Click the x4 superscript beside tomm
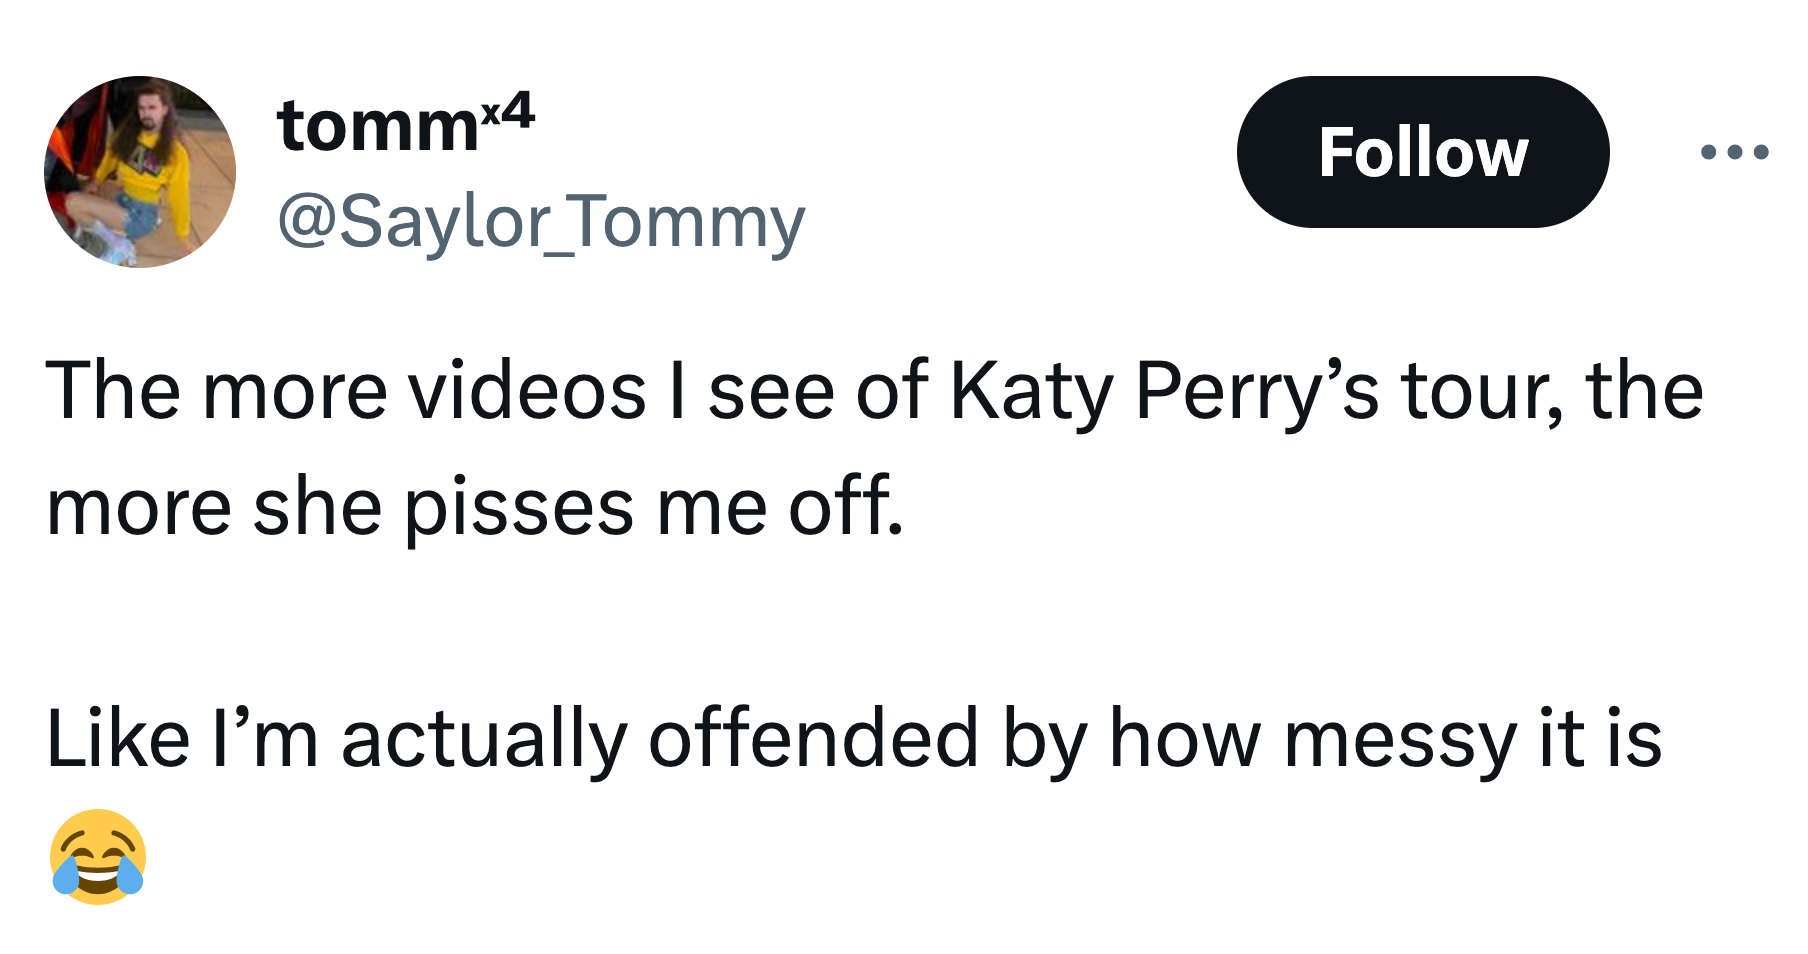Viewport: 1808px width, 954px height. [508, 108]
